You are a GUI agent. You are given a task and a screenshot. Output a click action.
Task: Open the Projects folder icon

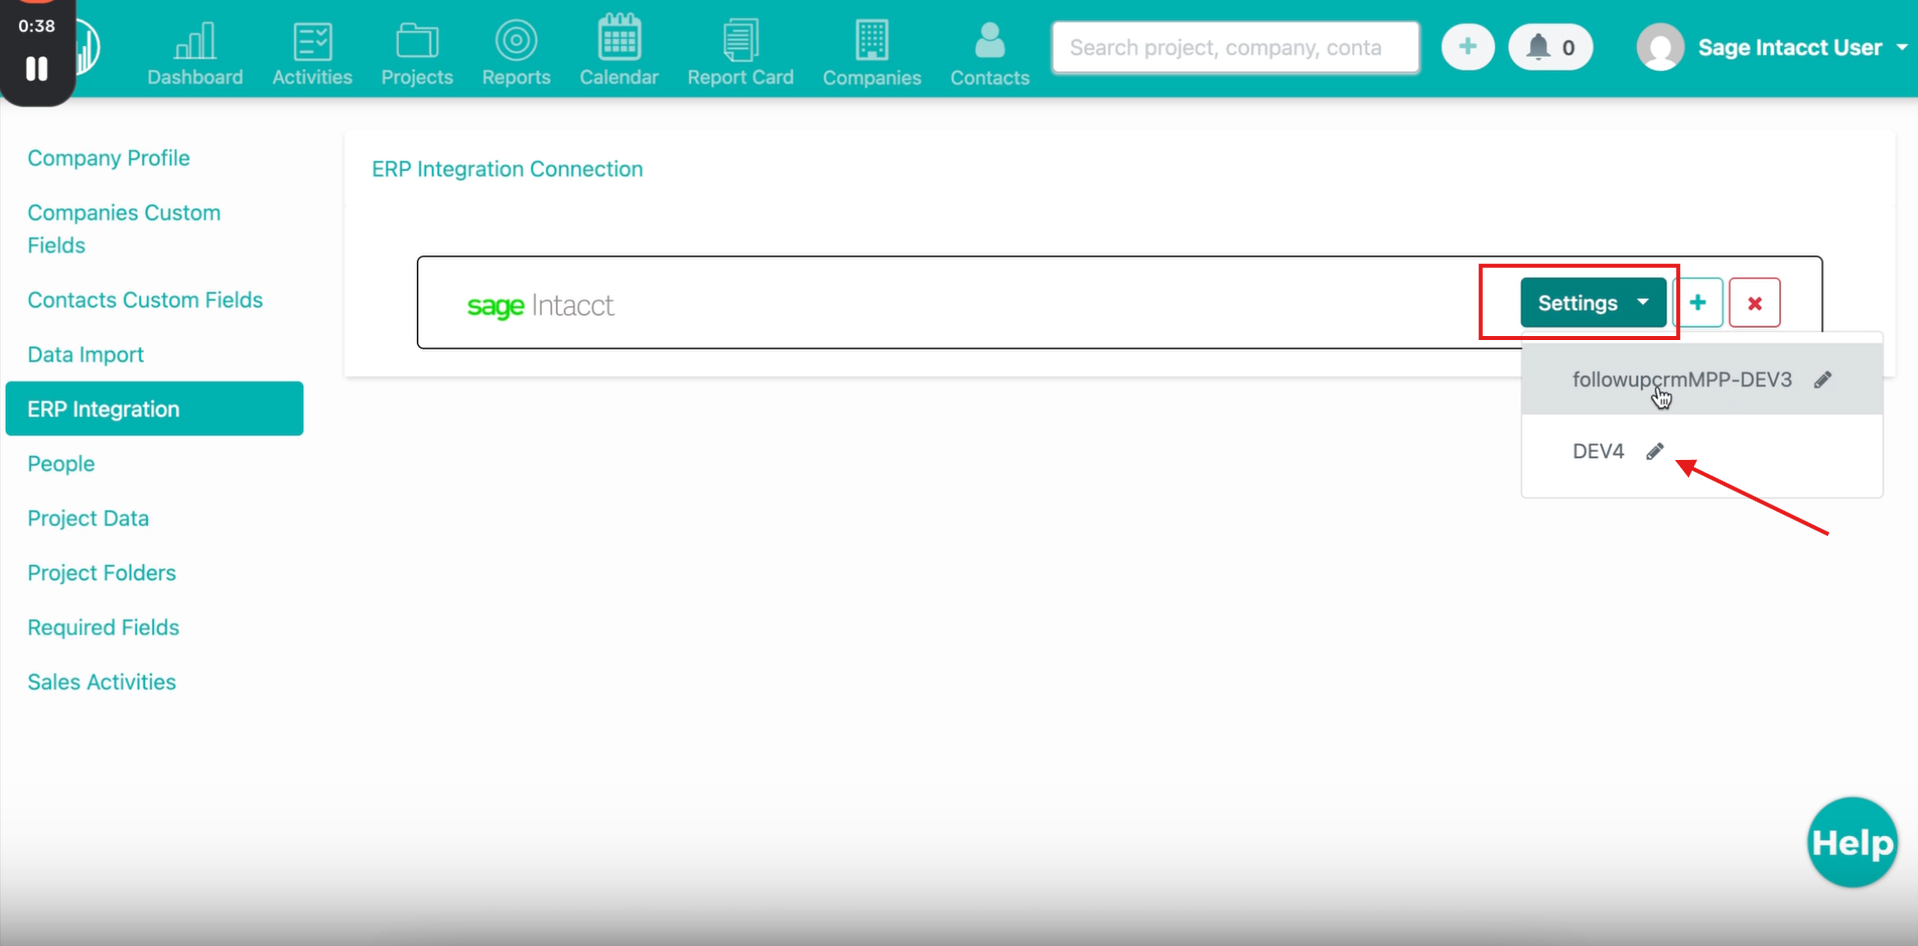(417, 41)
